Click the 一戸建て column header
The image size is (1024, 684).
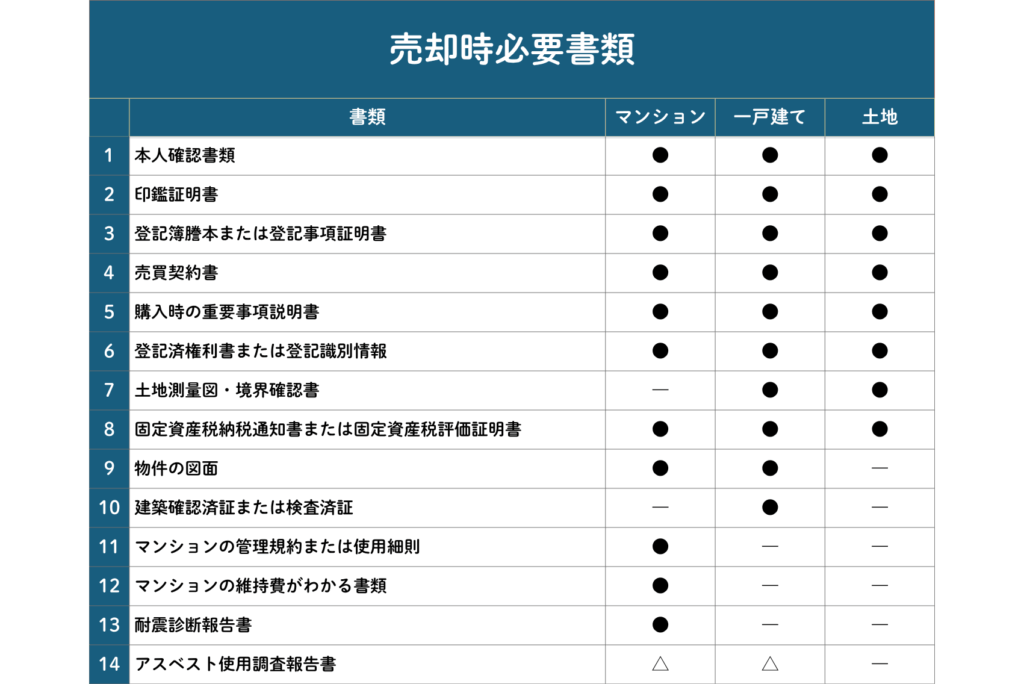click(770, 117)
